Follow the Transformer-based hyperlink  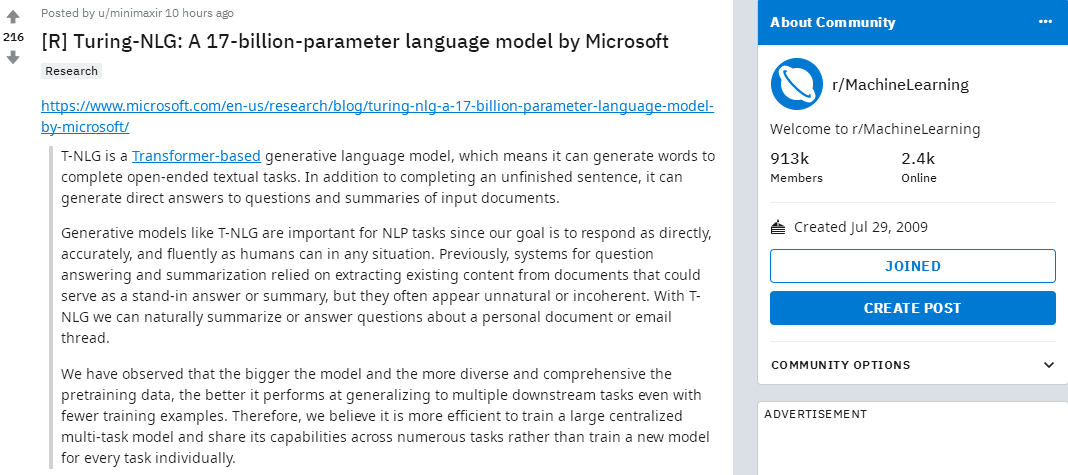click(x=196, y=156)
